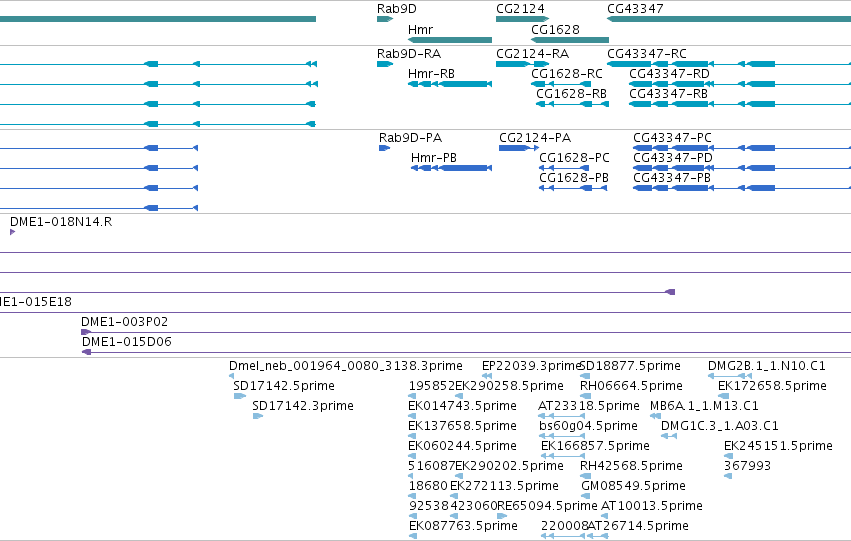Click the EK245151.5prime label

(x=778, y=446)
